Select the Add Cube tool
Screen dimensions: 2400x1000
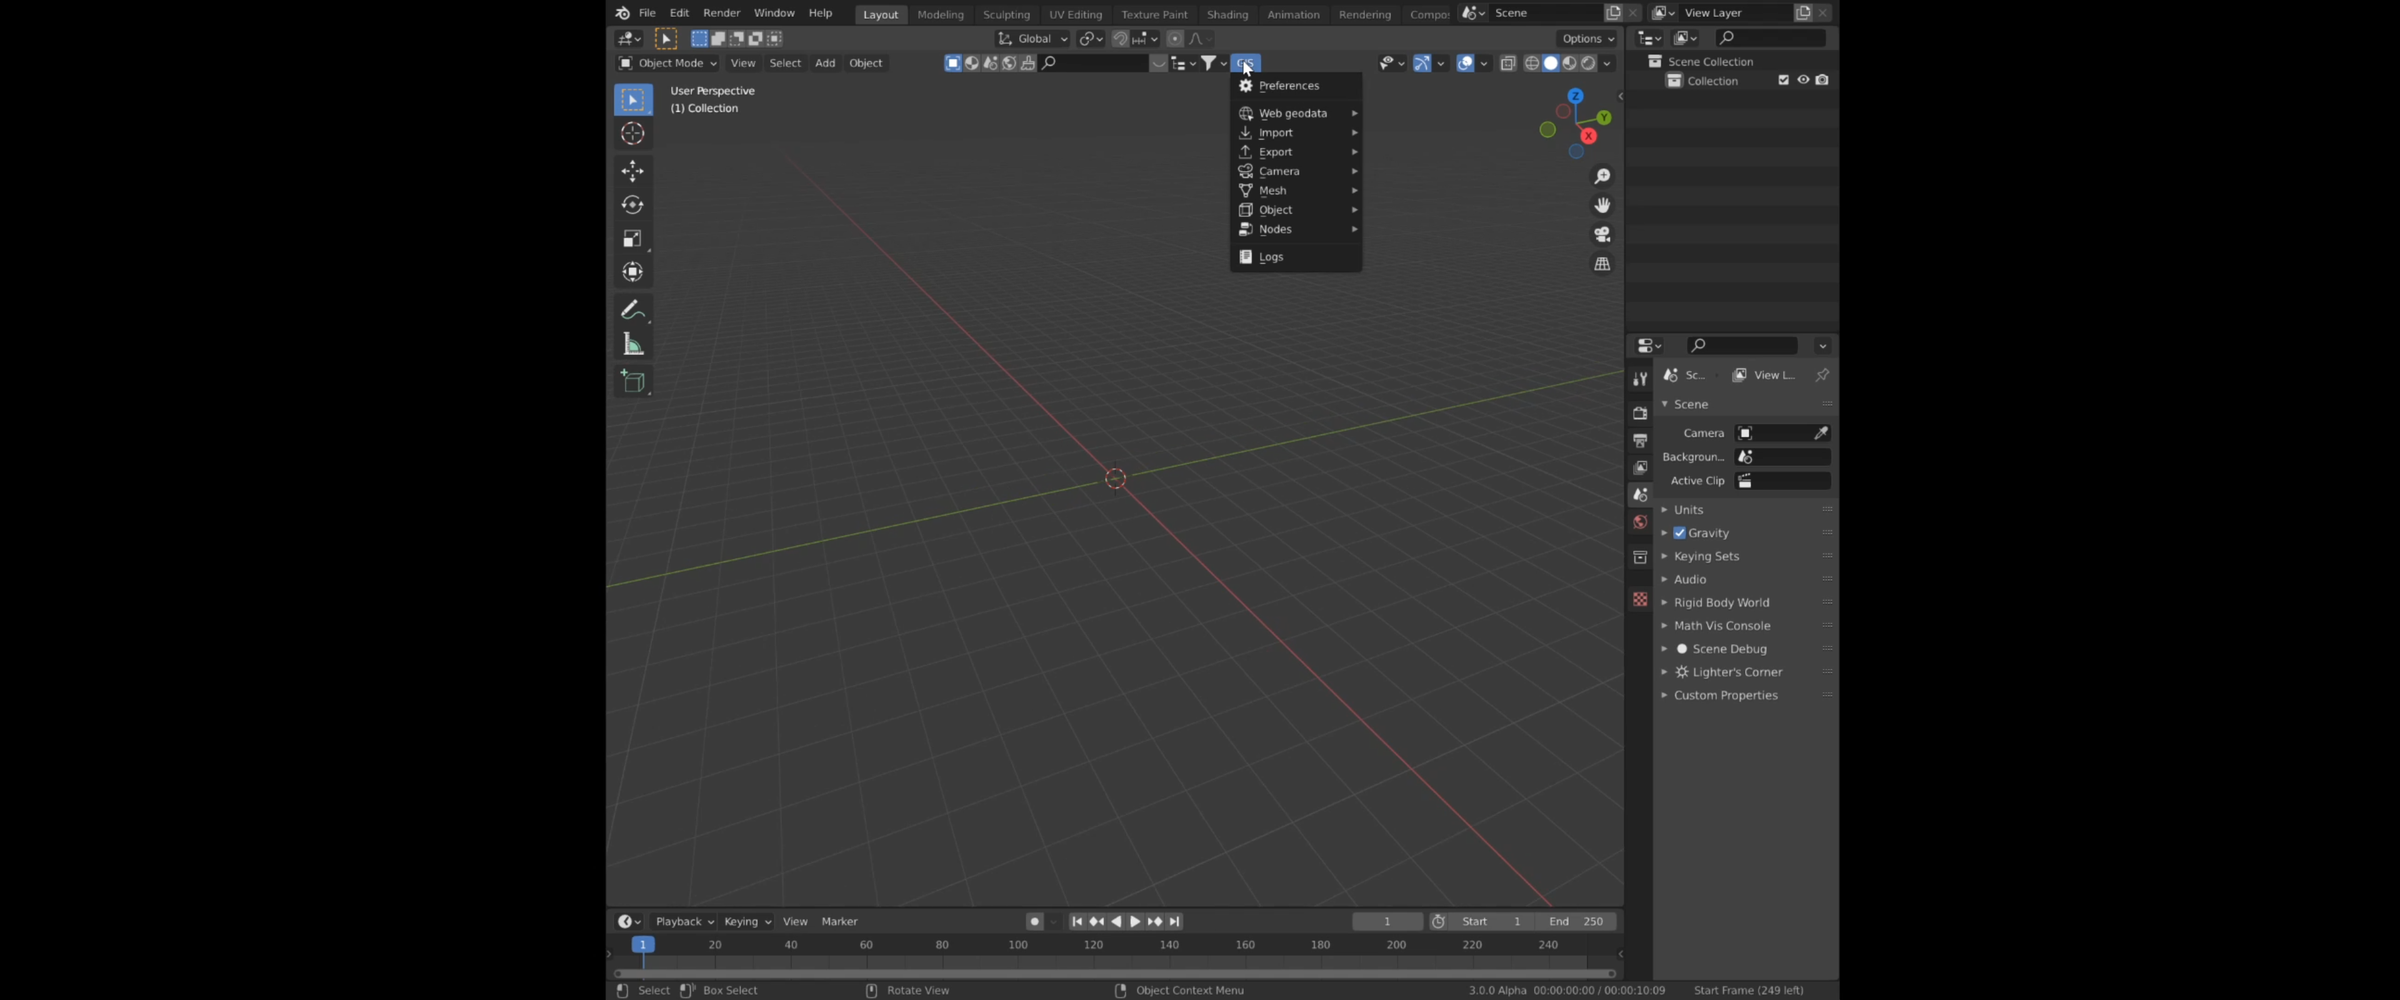[632, 381]
